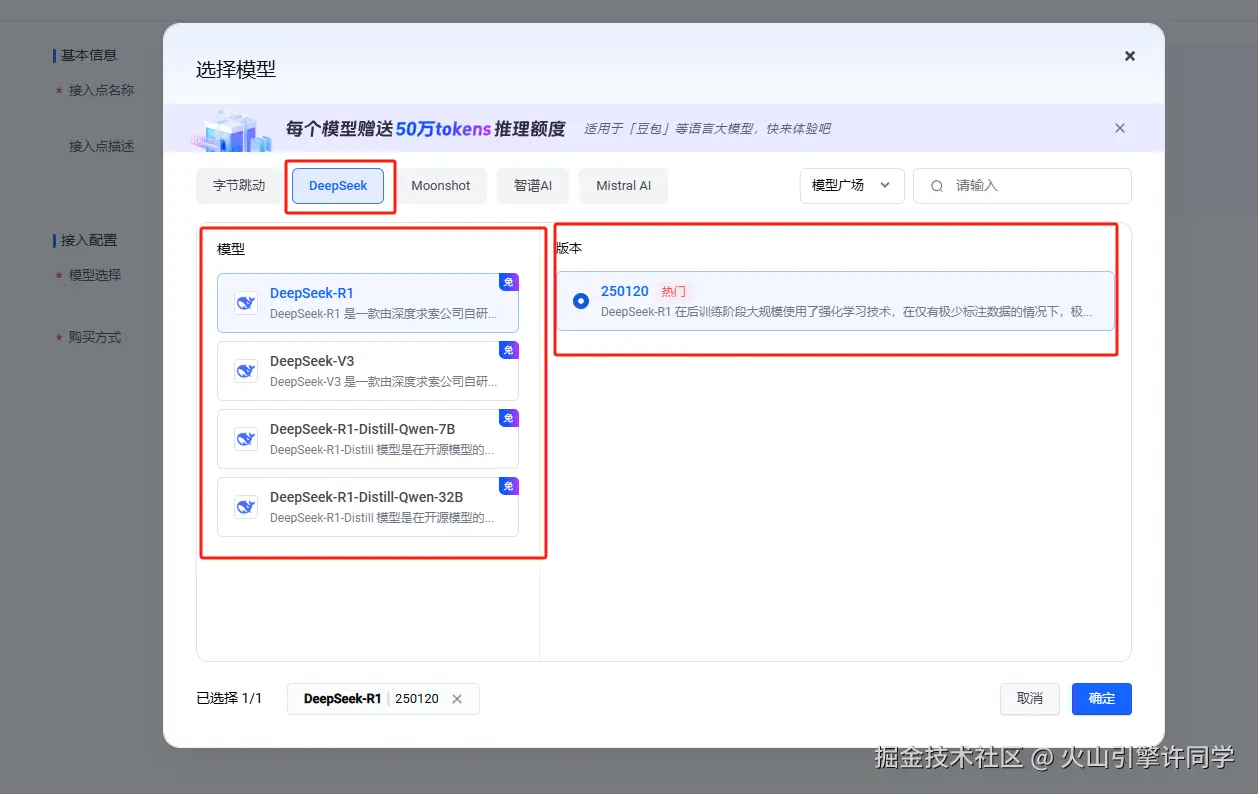Click the 250120 version description text
This screenshot has width=1258, height=794.
click(x=846, y=312)
